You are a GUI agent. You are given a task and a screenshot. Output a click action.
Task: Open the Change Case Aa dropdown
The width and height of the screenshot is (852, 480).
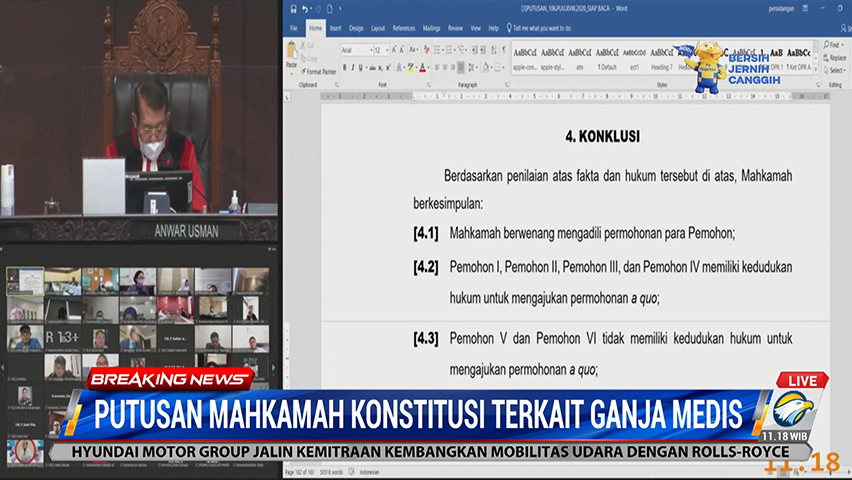[x=414, y=50]
